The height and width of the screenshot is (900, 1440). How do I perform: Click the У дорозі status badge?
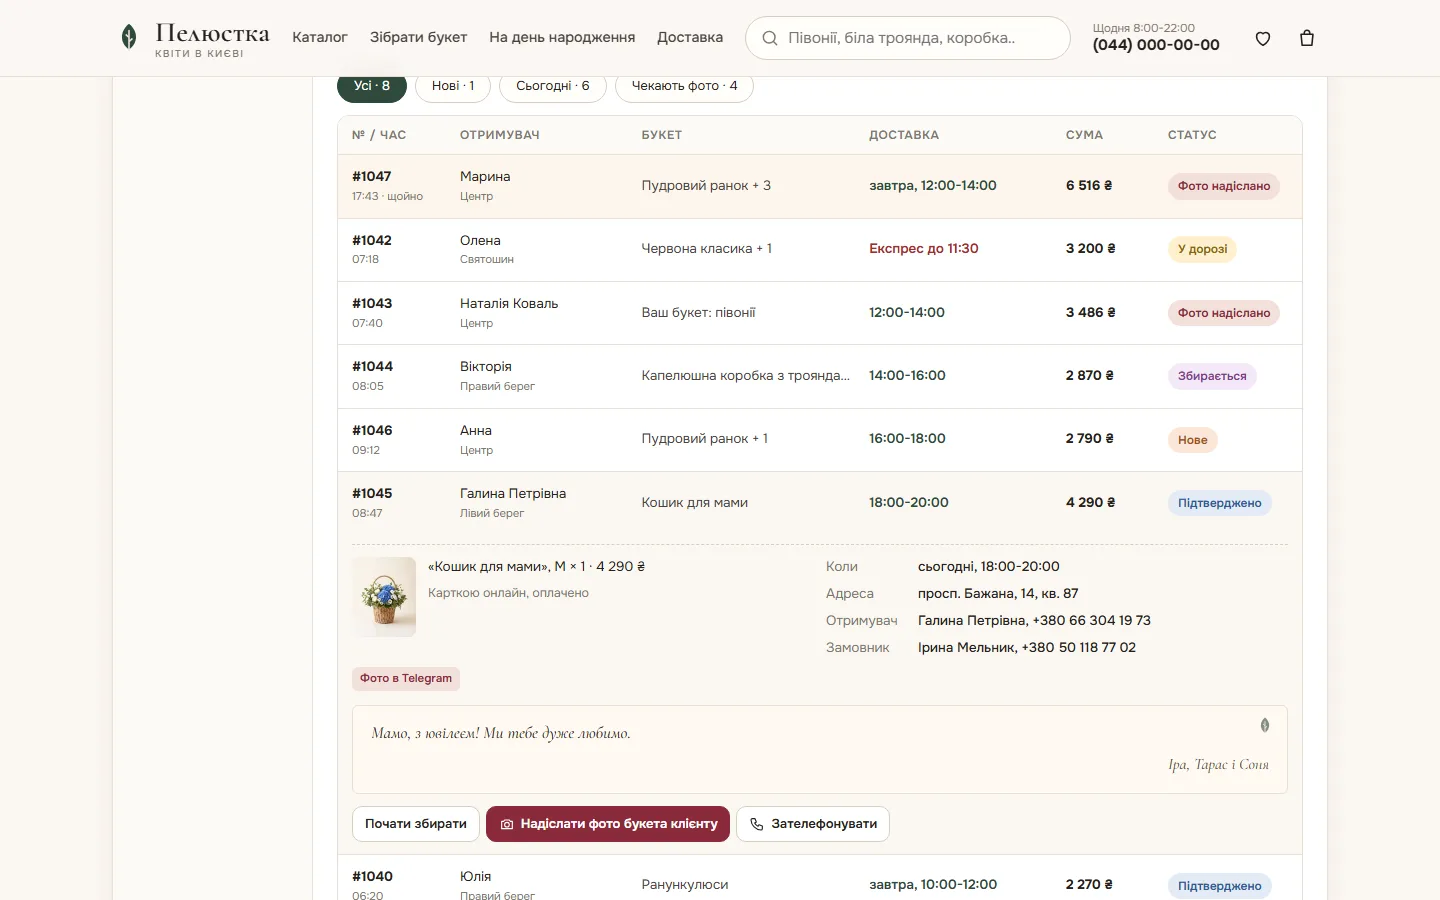click(1202, 249)
